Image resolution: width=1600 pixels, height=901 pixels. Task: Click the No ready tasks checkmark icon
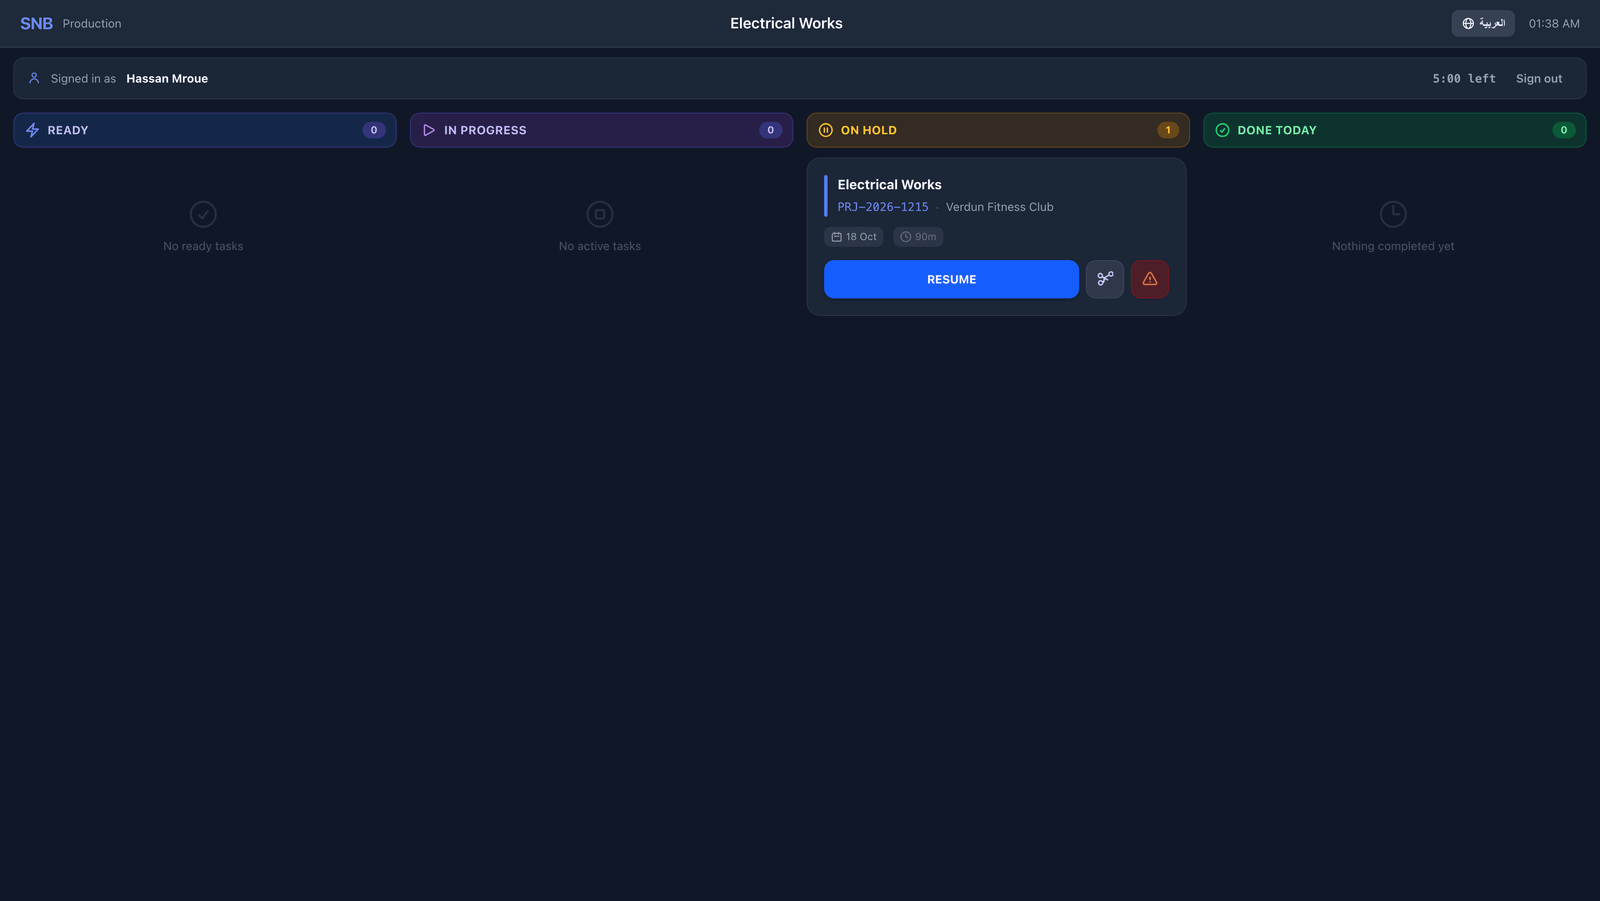tap(203, 214)
